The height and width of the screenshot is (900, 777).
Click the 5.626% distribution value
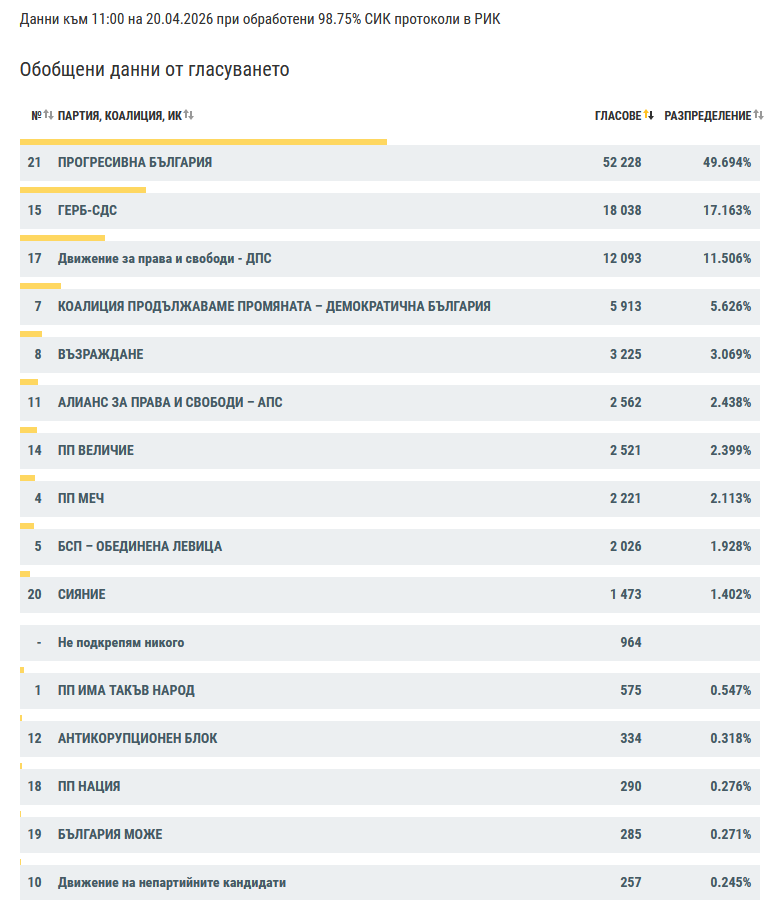(x=730, y=306)
